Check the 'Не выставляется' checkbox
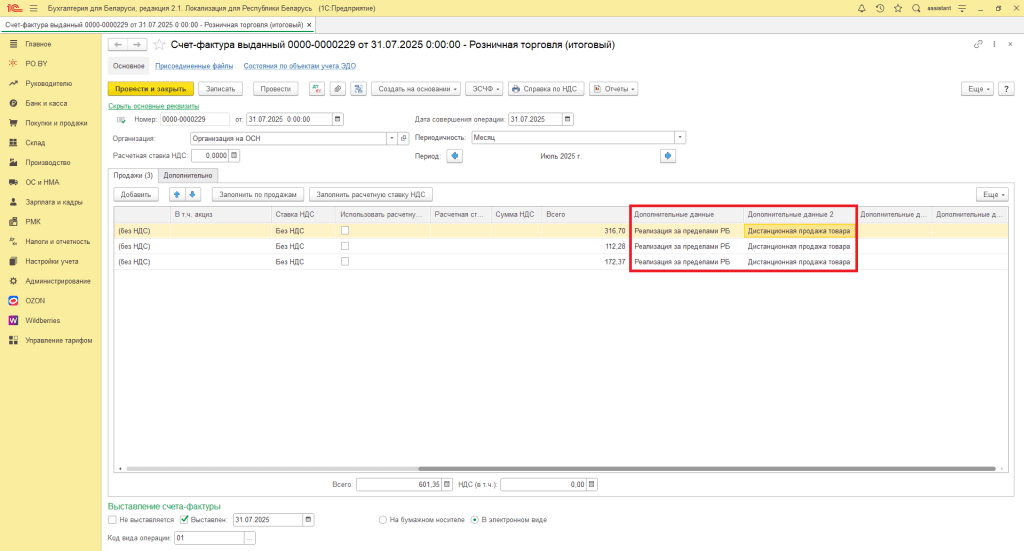 tap(113, 520)
